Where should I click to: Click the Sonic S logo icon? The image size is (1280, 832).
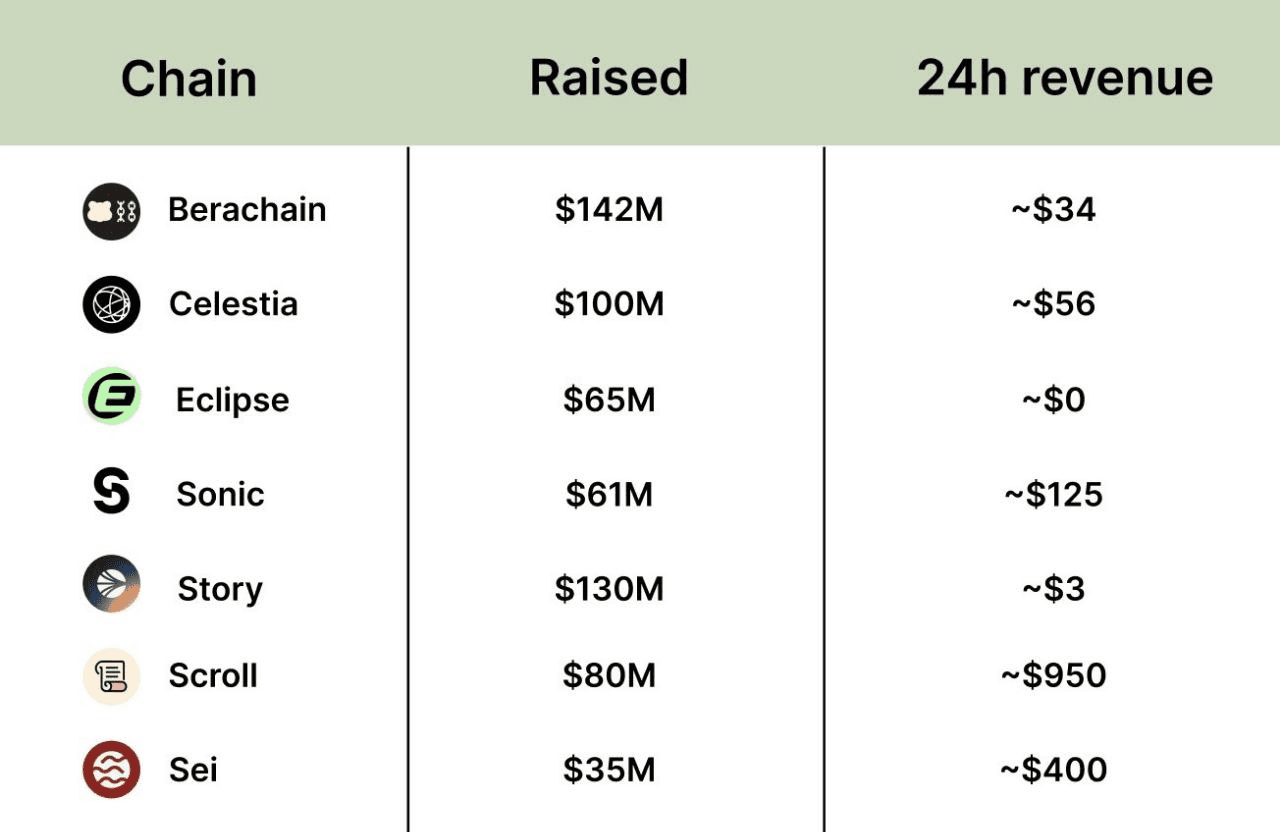tap(111, 493)
